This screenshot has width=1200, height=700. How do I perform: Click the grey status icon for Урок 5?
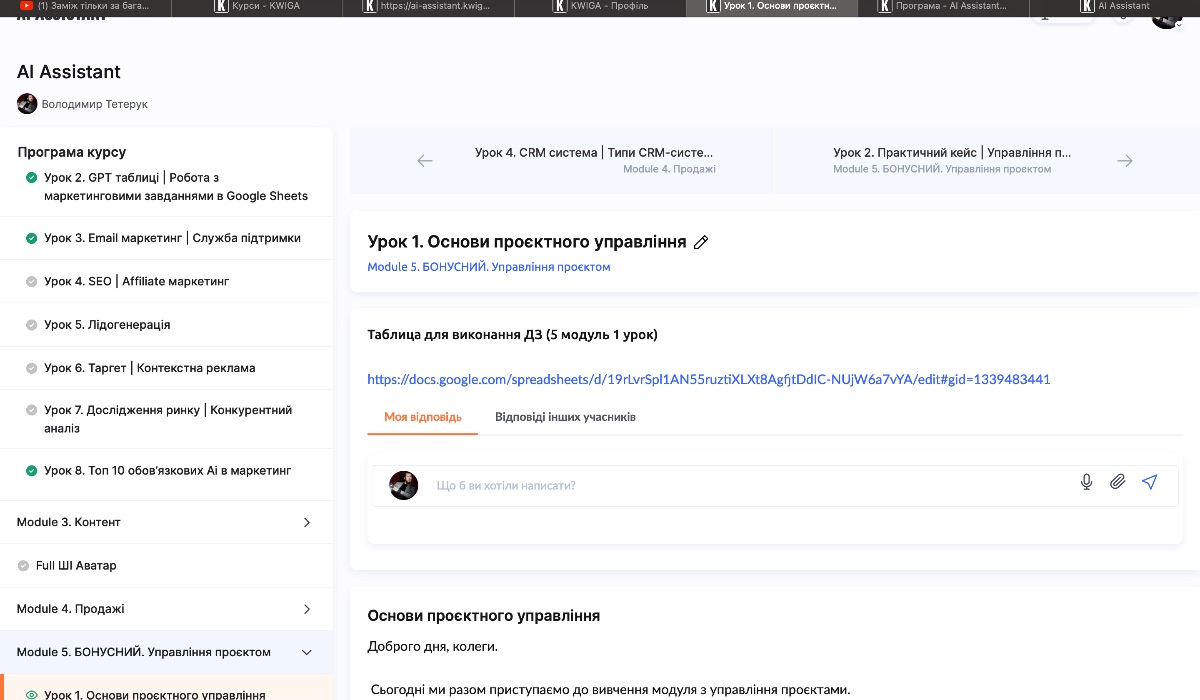32,325
